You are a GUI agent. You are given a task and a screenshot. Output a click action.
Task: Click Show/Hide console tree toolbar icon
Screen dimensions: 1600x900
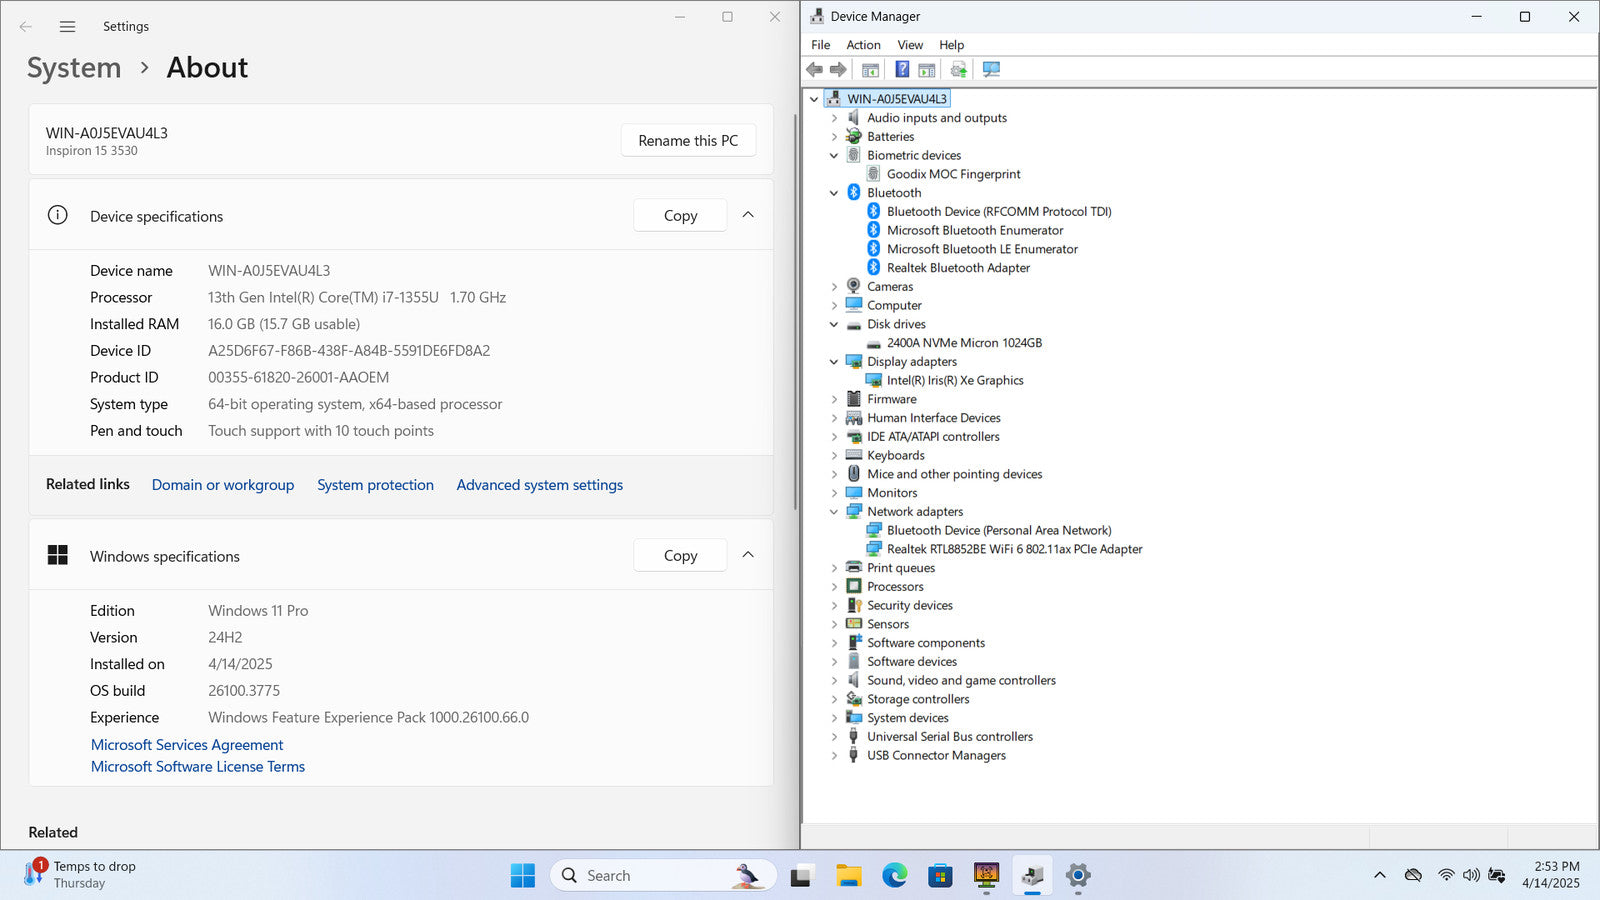[870, 69]
